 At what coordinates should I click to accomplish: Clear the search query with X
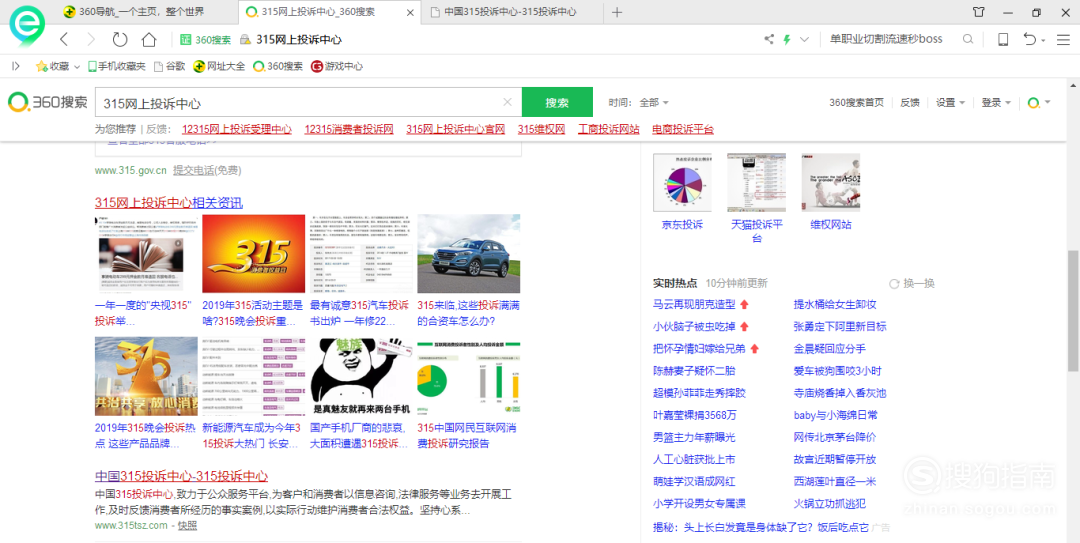pos(508,102)
